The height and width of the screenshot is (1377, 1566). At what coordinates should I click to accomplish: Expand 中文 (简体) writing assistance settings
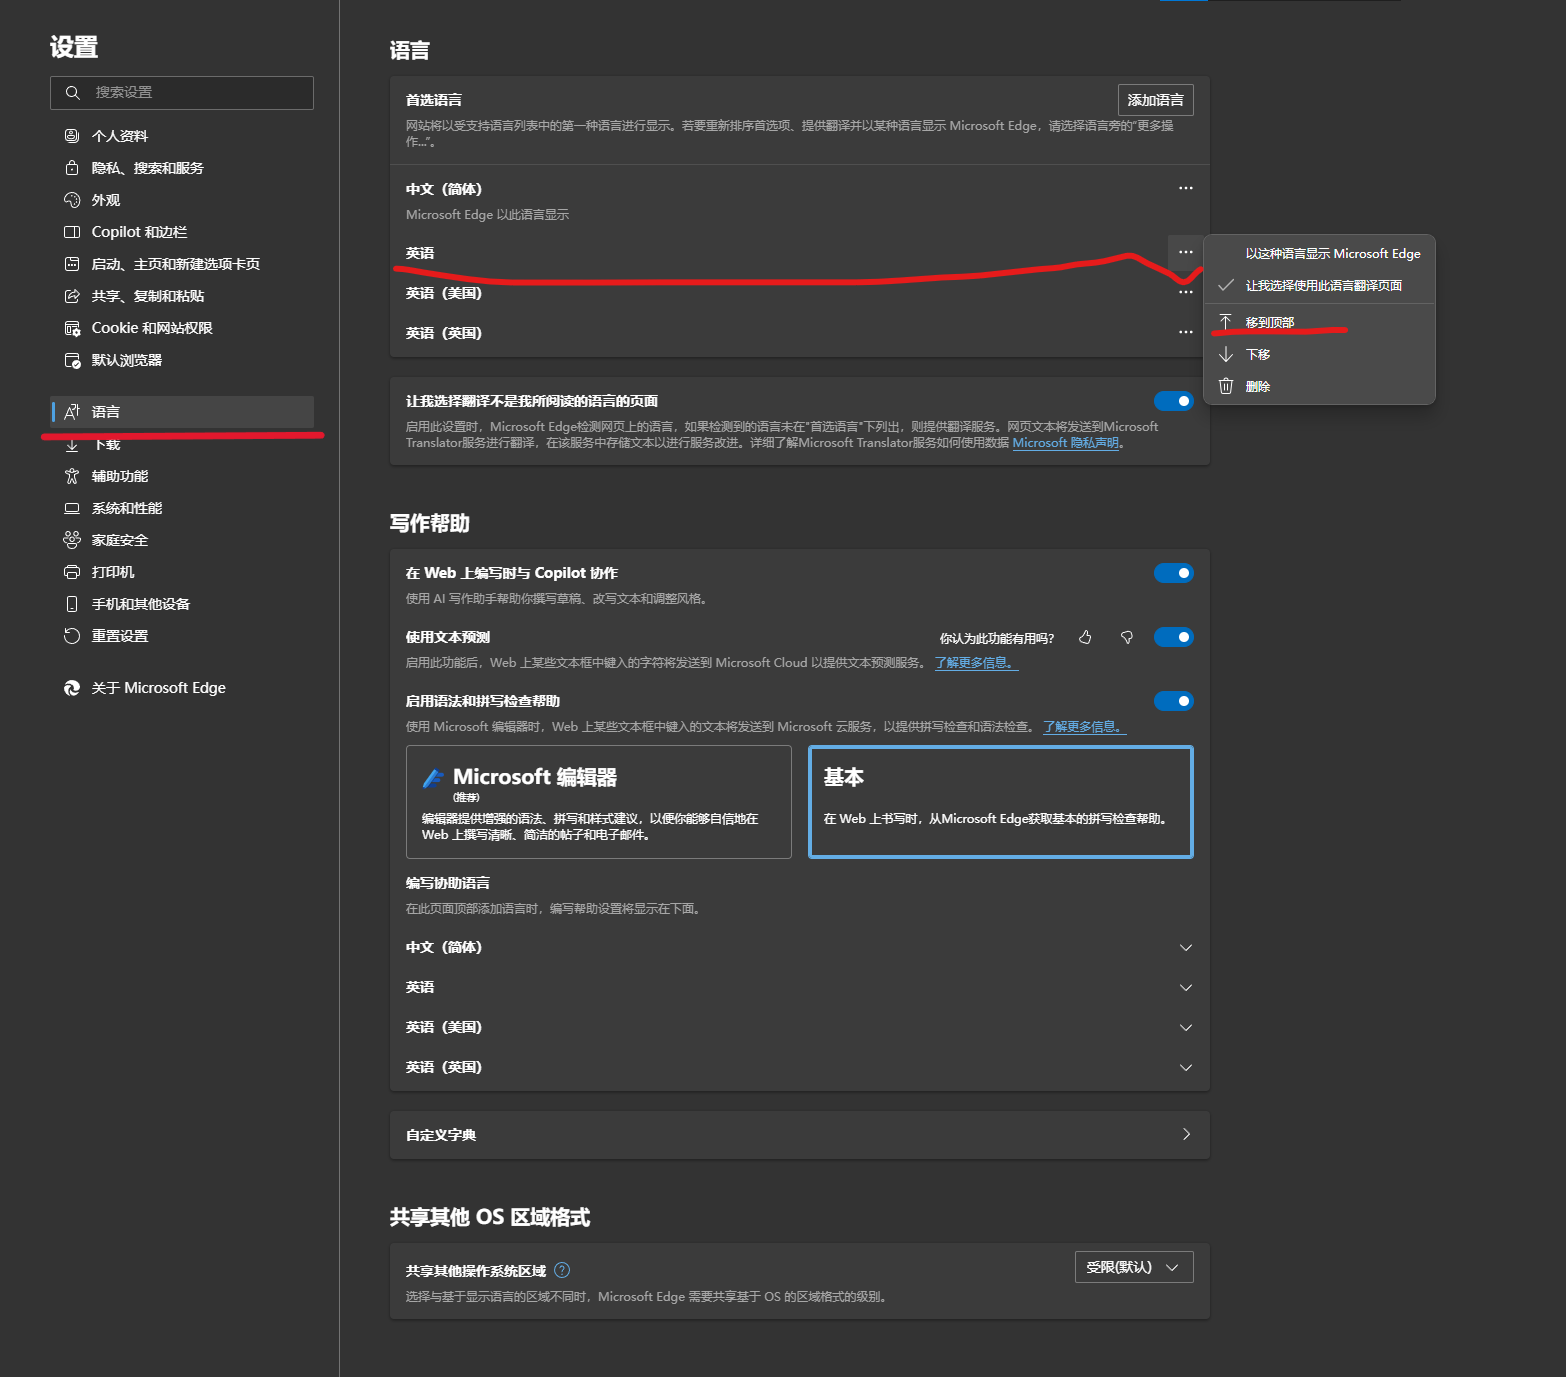coord(1186,947)
